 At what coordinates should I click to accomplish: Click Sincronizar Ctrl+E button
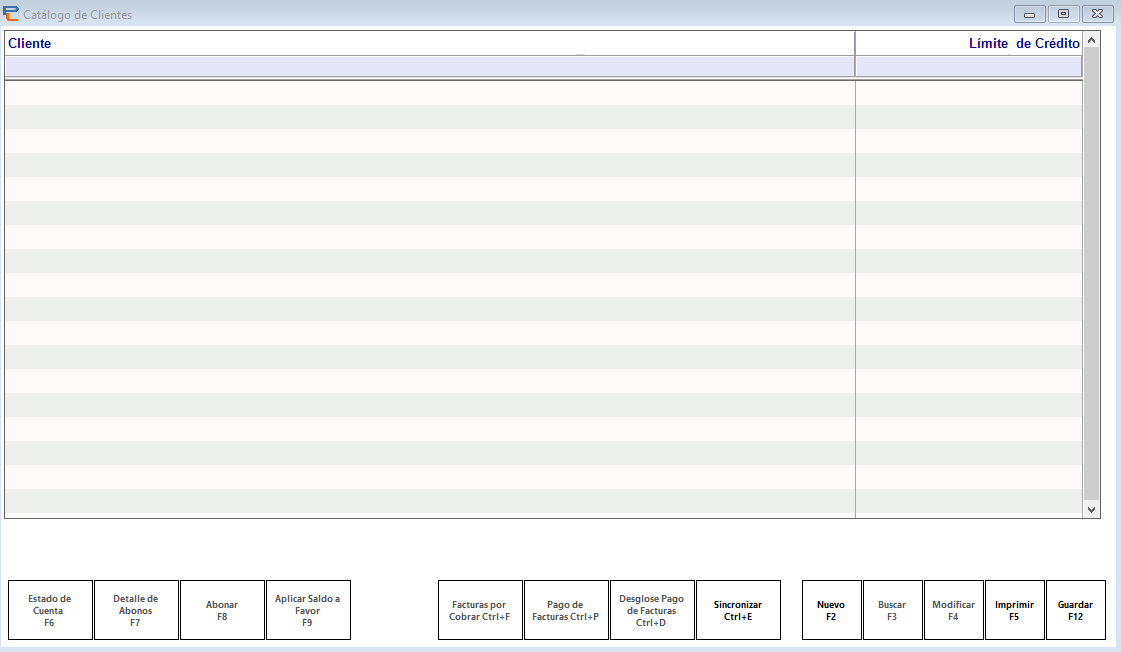pyautogui.click(x=739, y=610)
